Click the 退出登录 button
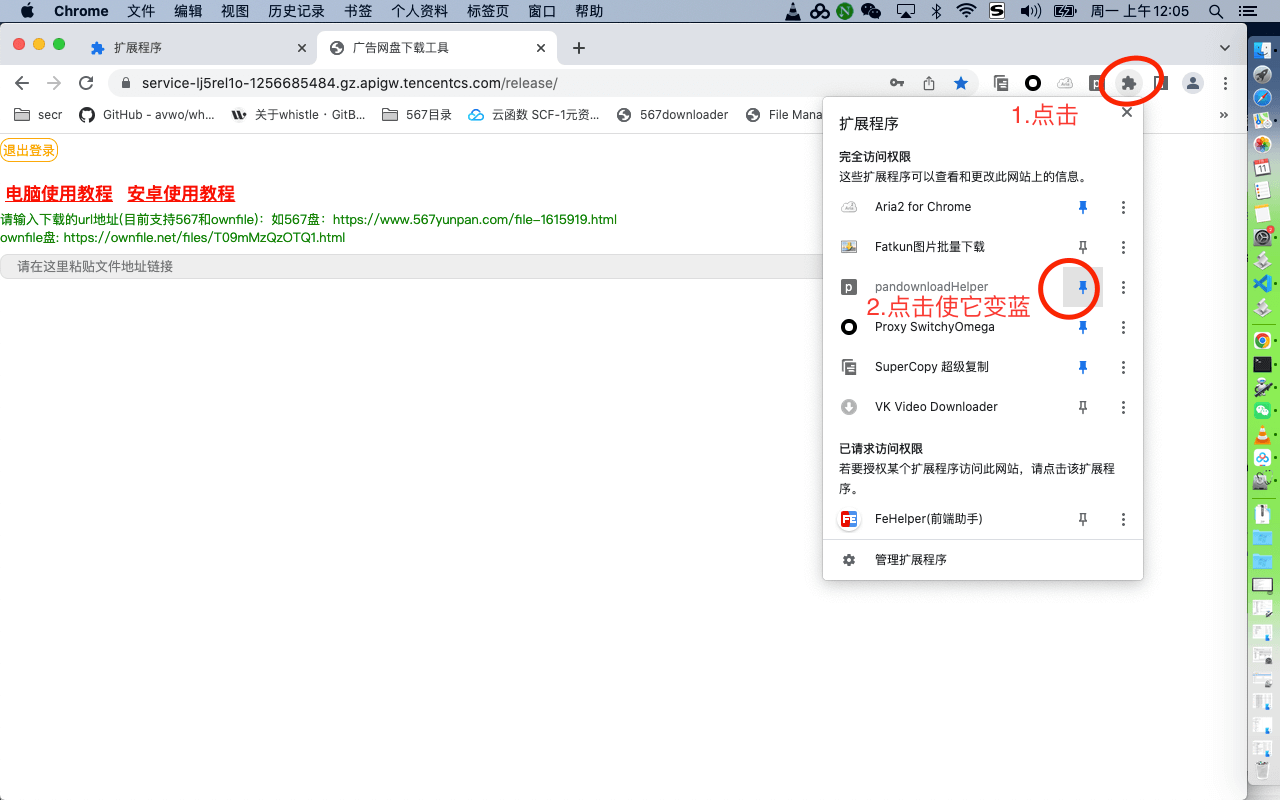 29,150
